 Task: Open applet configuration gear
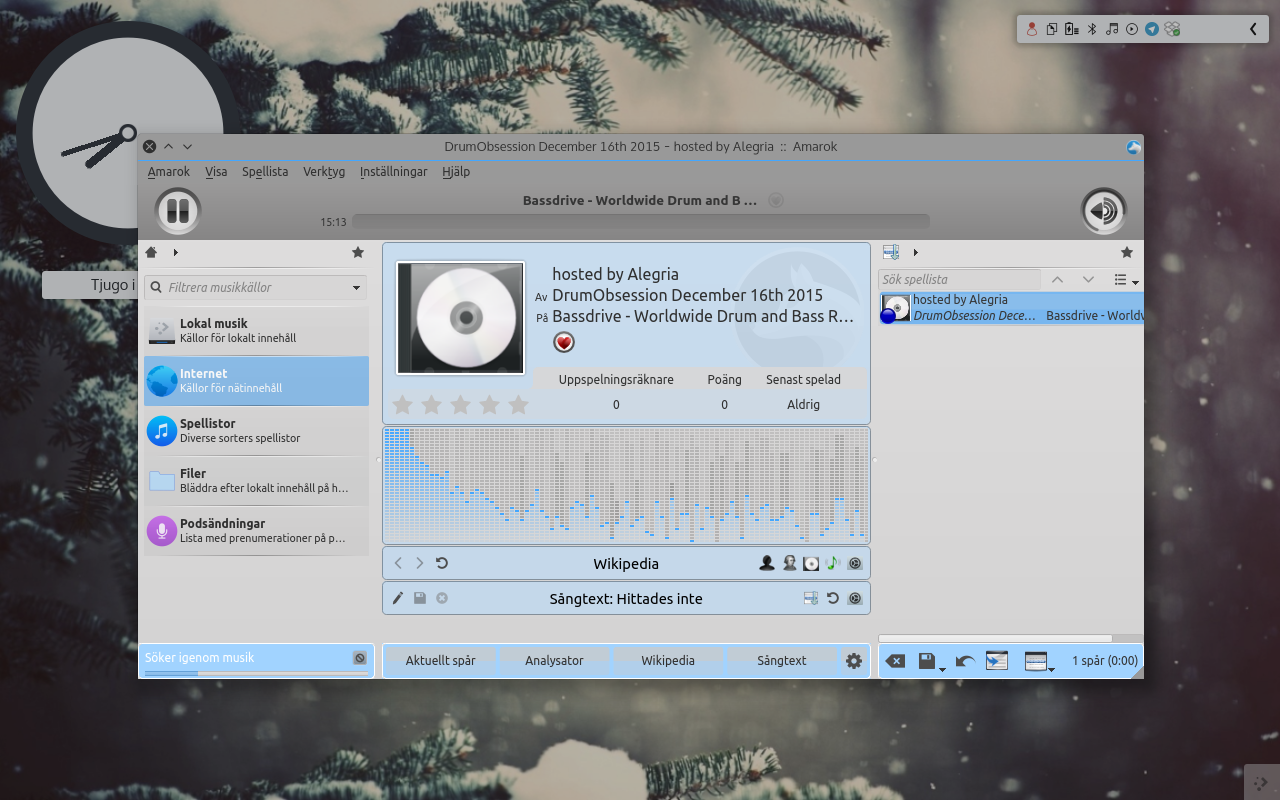(854, 660)
